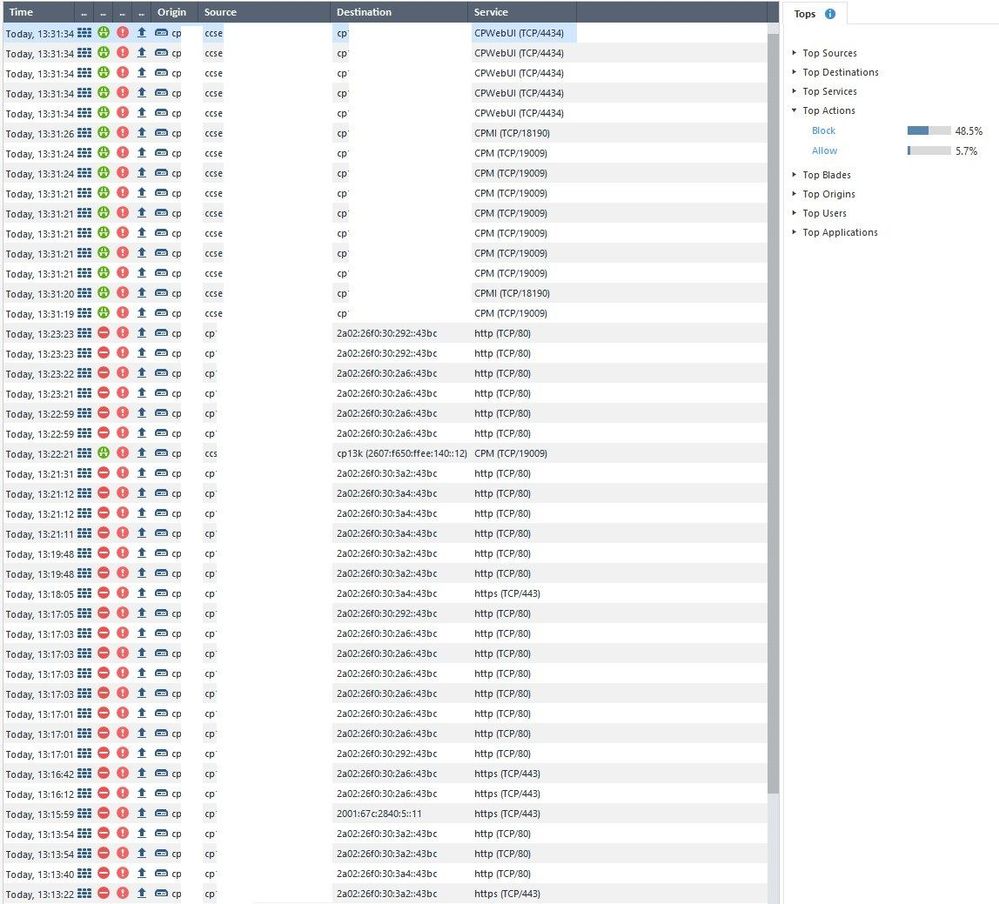Click the Allow 5.7% percentage bar
The image size is (999, 904).
(x=929, y=151)
